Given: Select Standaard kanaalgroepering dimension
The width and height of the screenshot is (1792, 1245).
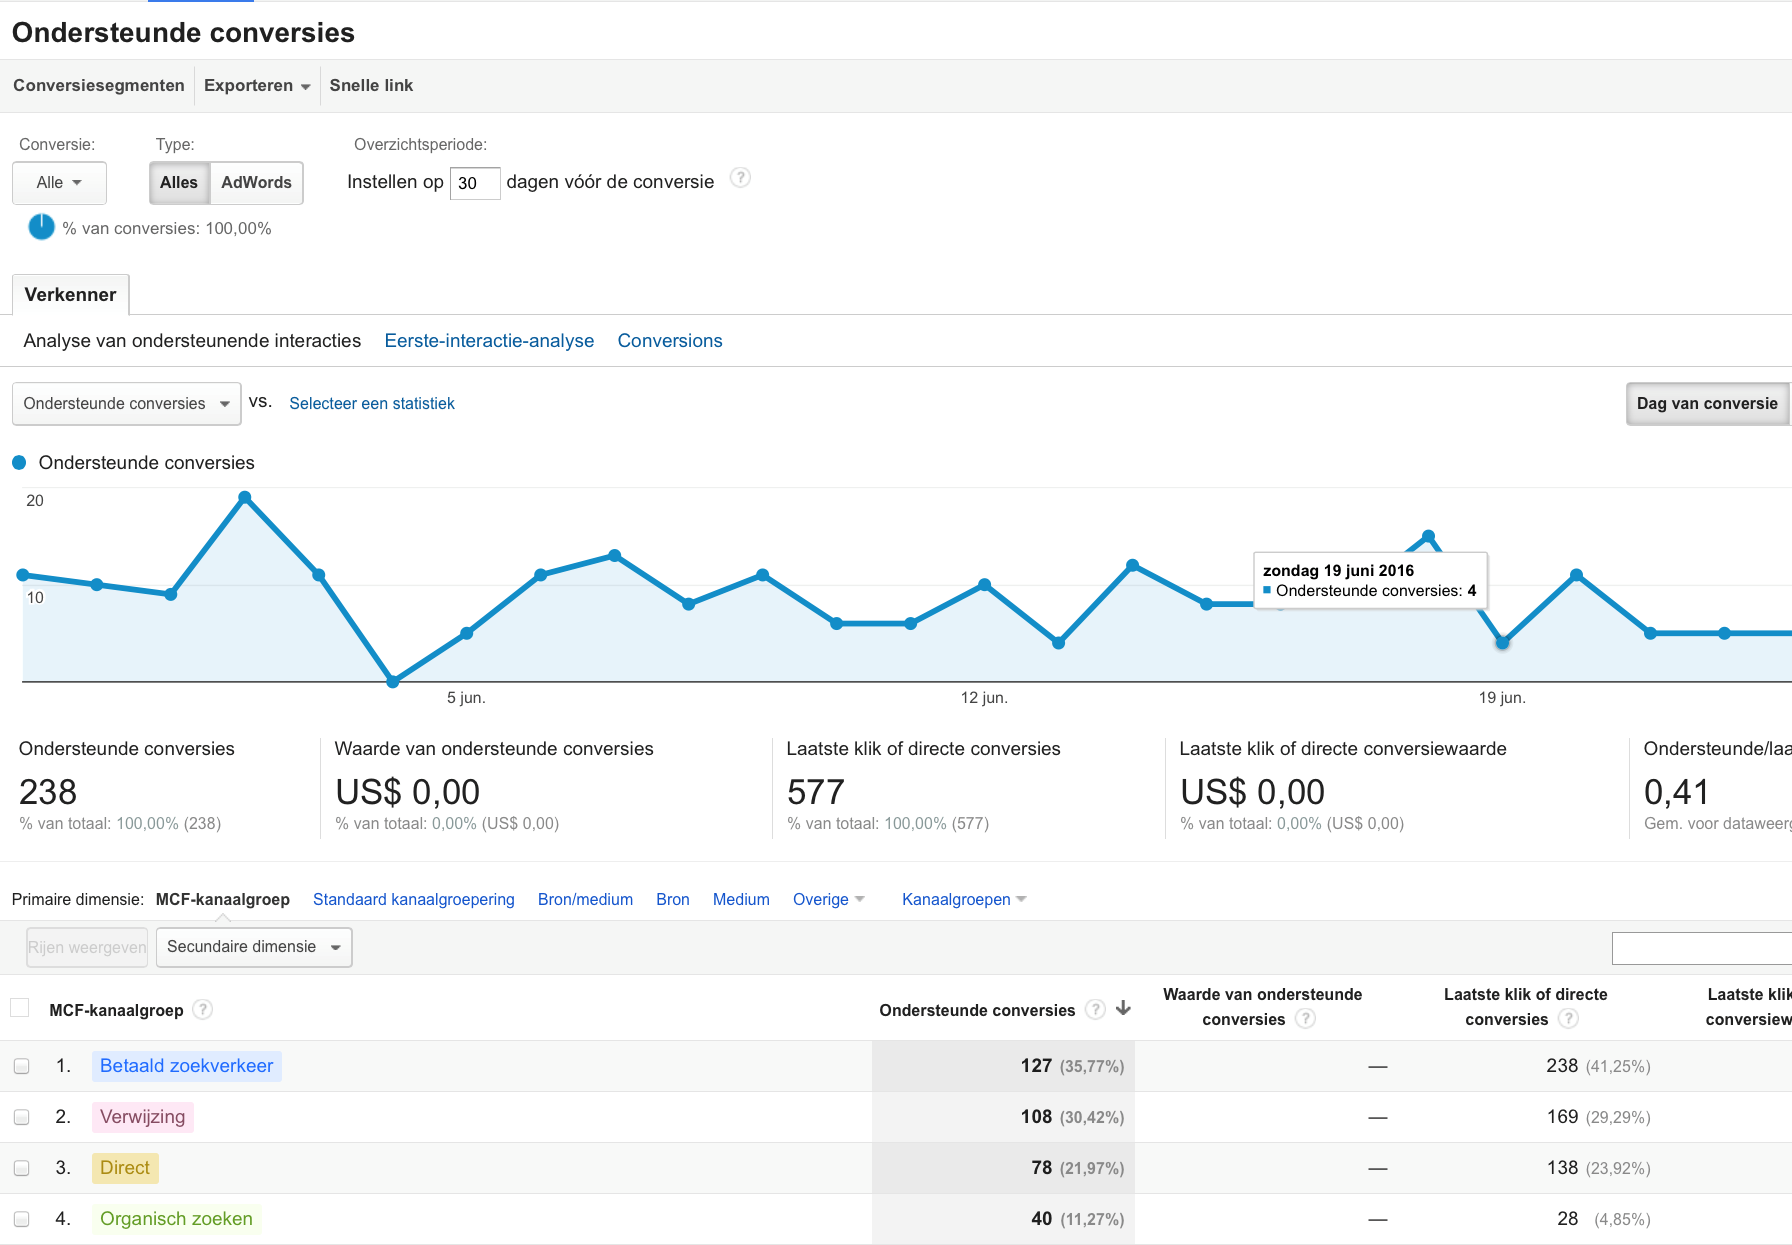Looking at the screenshot, I should pos(414,899).
